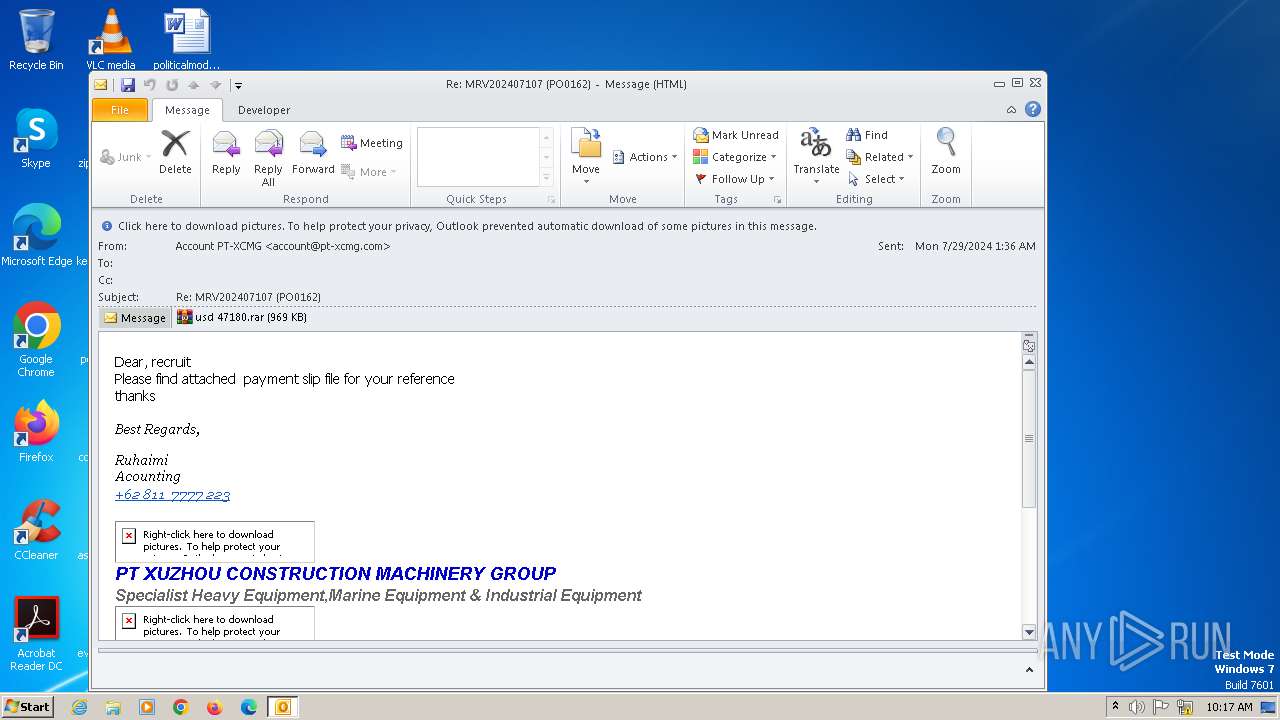
Task: Minimize the ribbon with the caret
Action: [1012, 110]
